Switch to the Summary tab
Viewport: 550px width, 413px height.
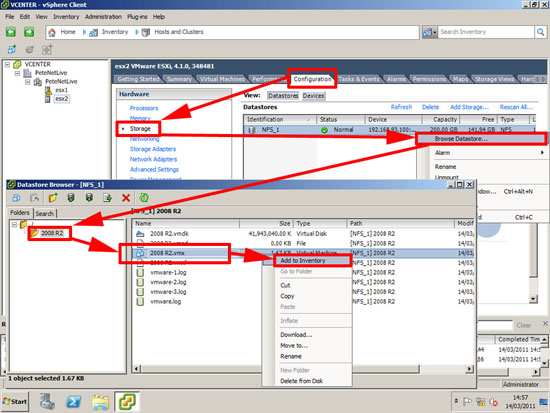click(x=179, y=79)
